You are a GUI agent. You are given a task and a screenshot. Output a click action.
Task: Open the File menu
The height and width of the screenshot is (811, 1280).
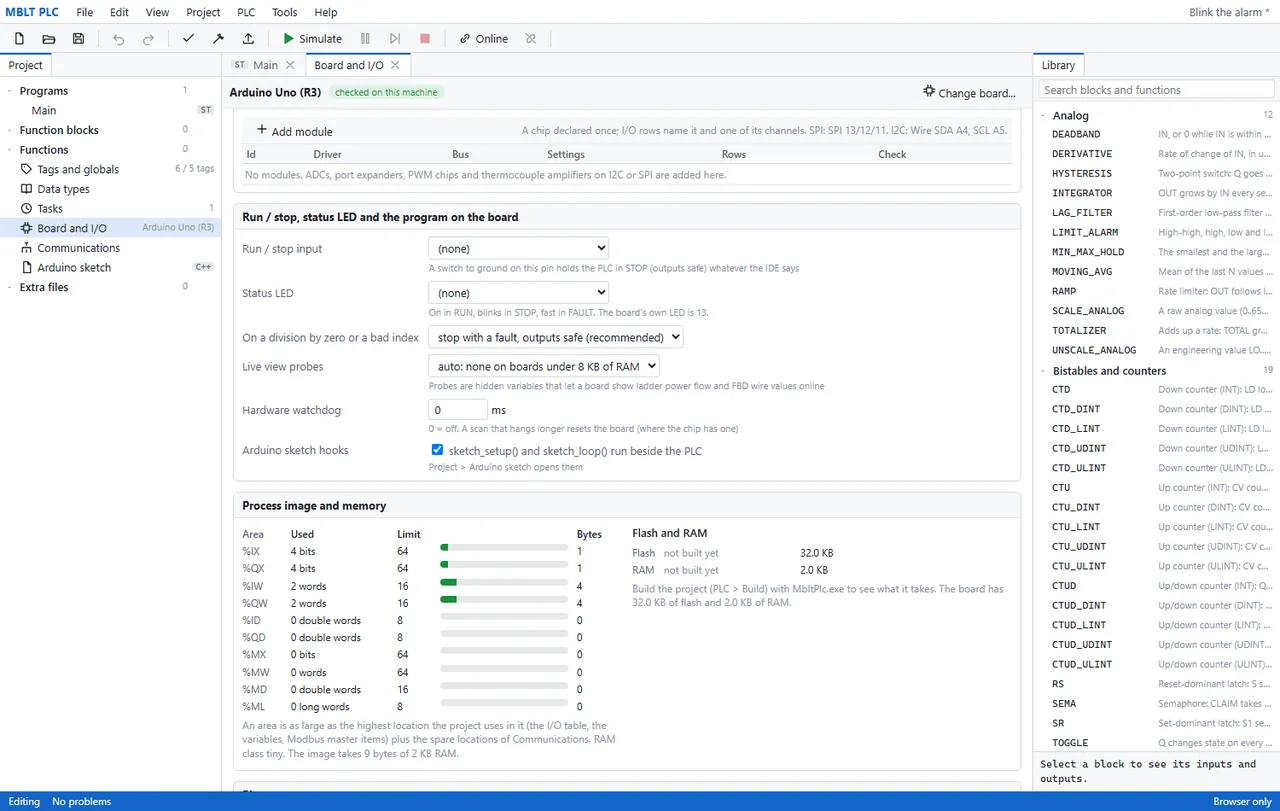(85, 12)
